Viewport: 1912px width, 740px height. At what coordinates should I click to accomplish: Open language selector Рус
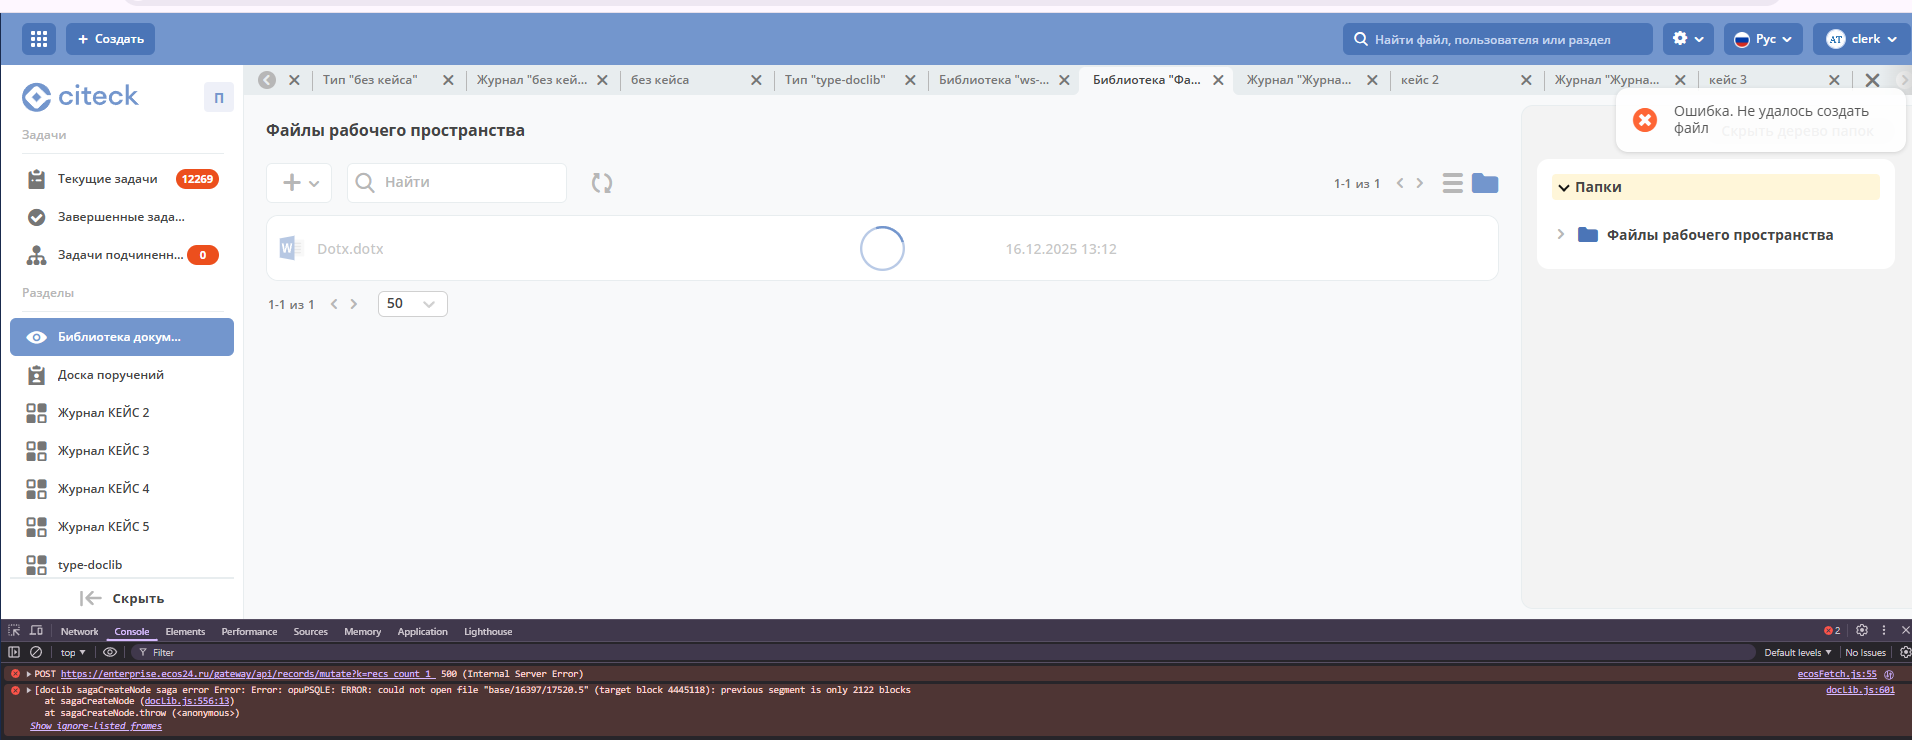[x=1763, y=39]
